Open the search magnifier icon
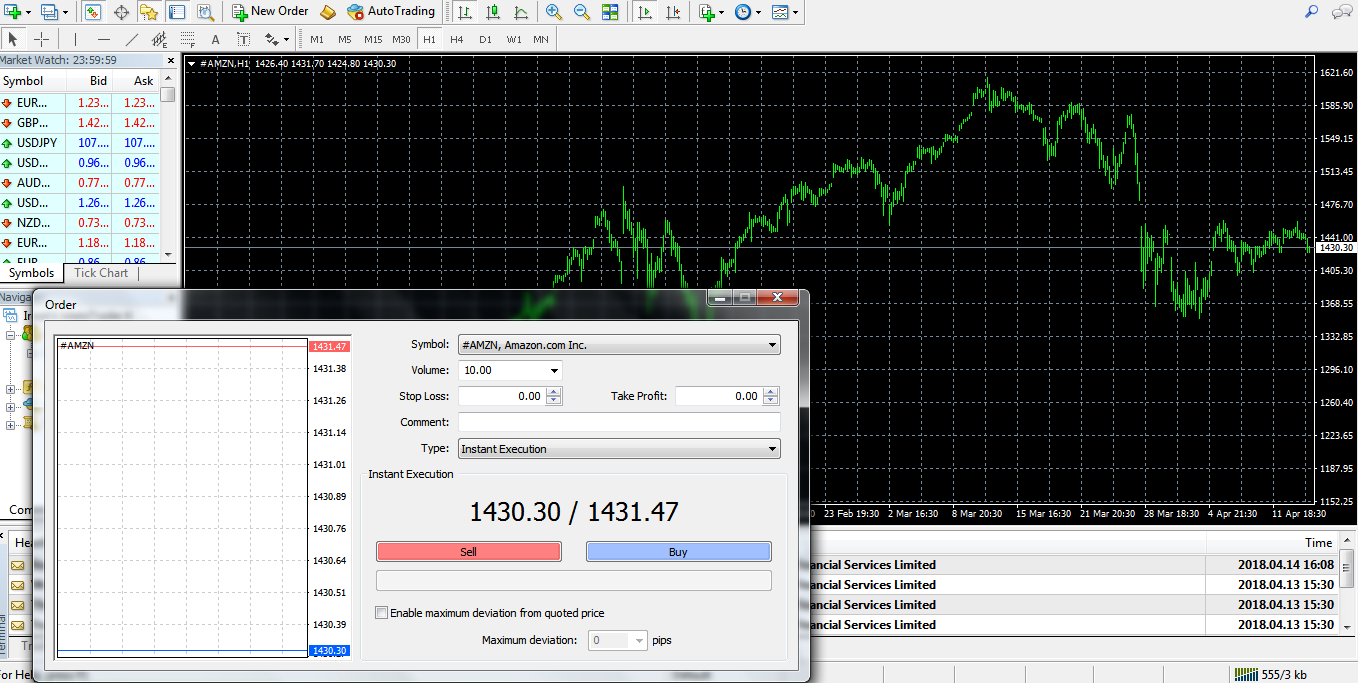1358x683 pixels. point(1312,12)
